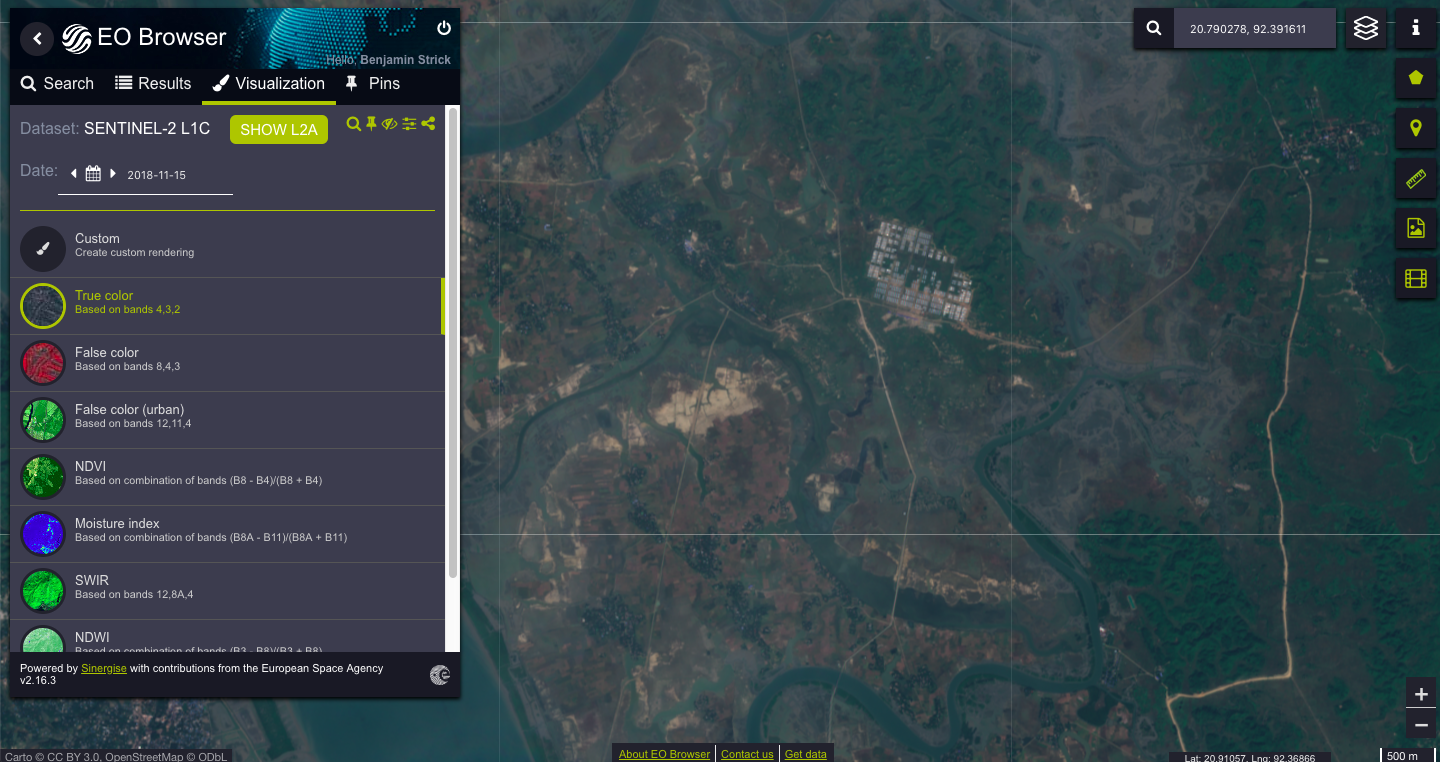The height and width of the screenshot is (762, 1440).
Task: Select draw area of interest polygon tool
Action: (x=1416, y=78)
